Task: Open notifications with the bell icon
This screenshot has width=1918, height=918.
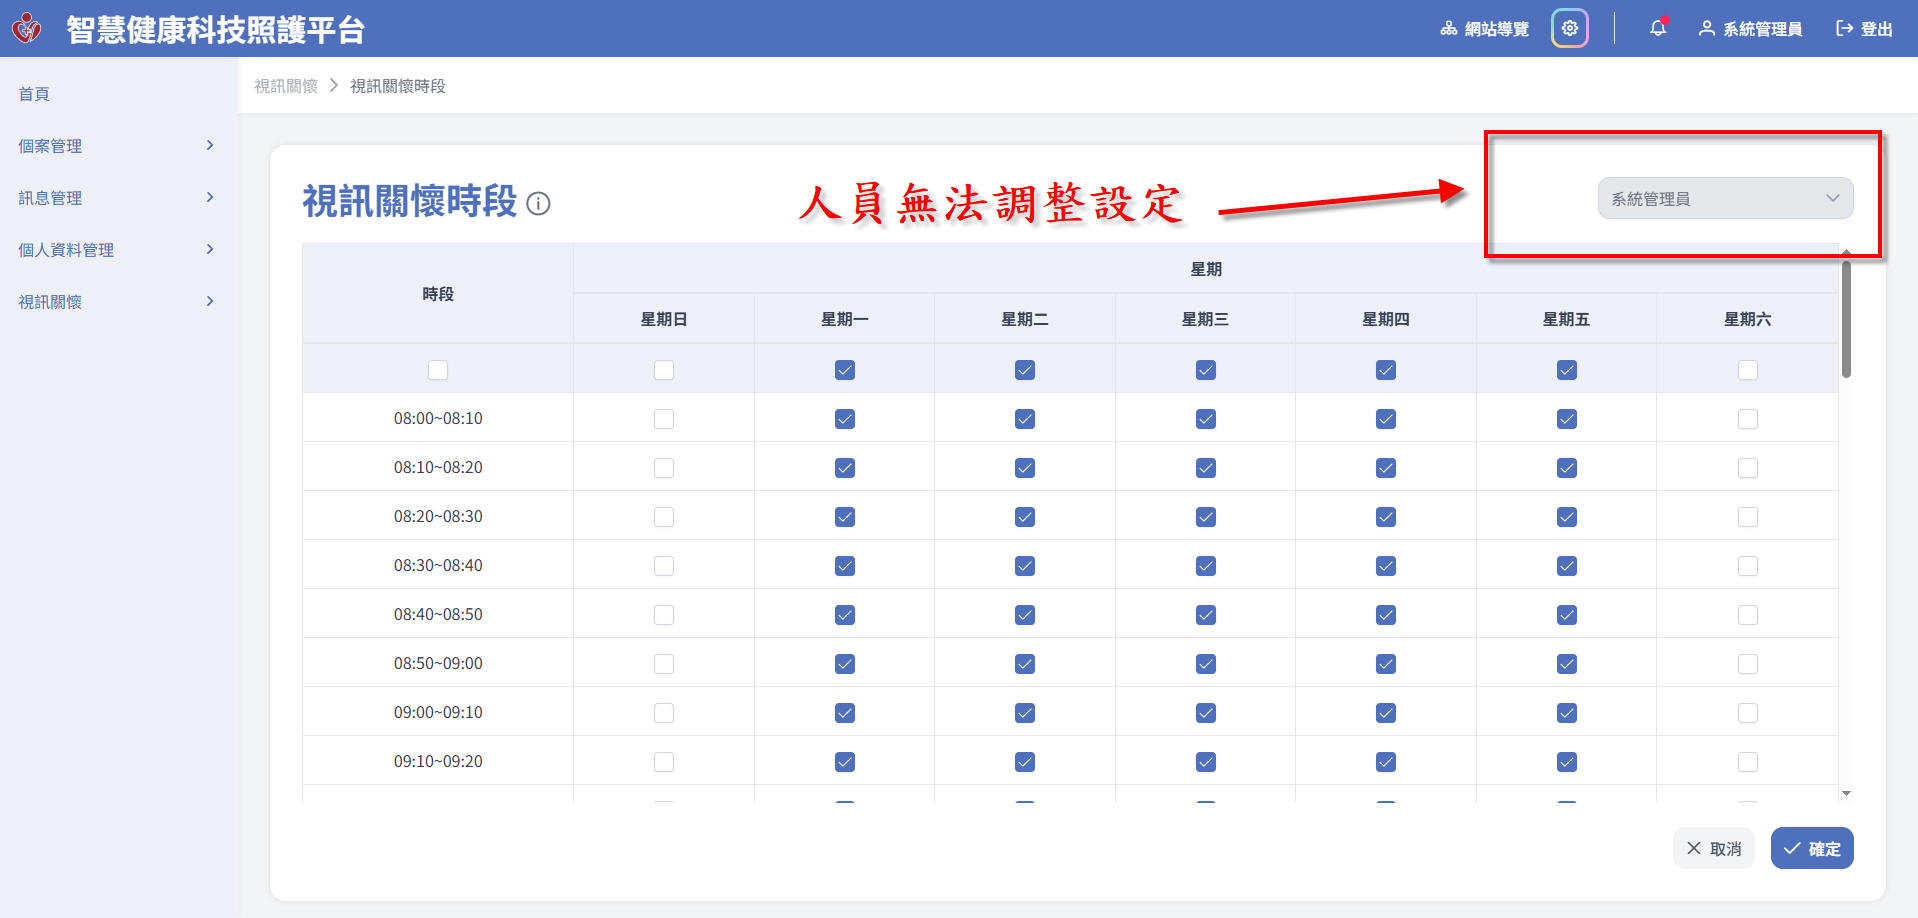Action: 1657,29
